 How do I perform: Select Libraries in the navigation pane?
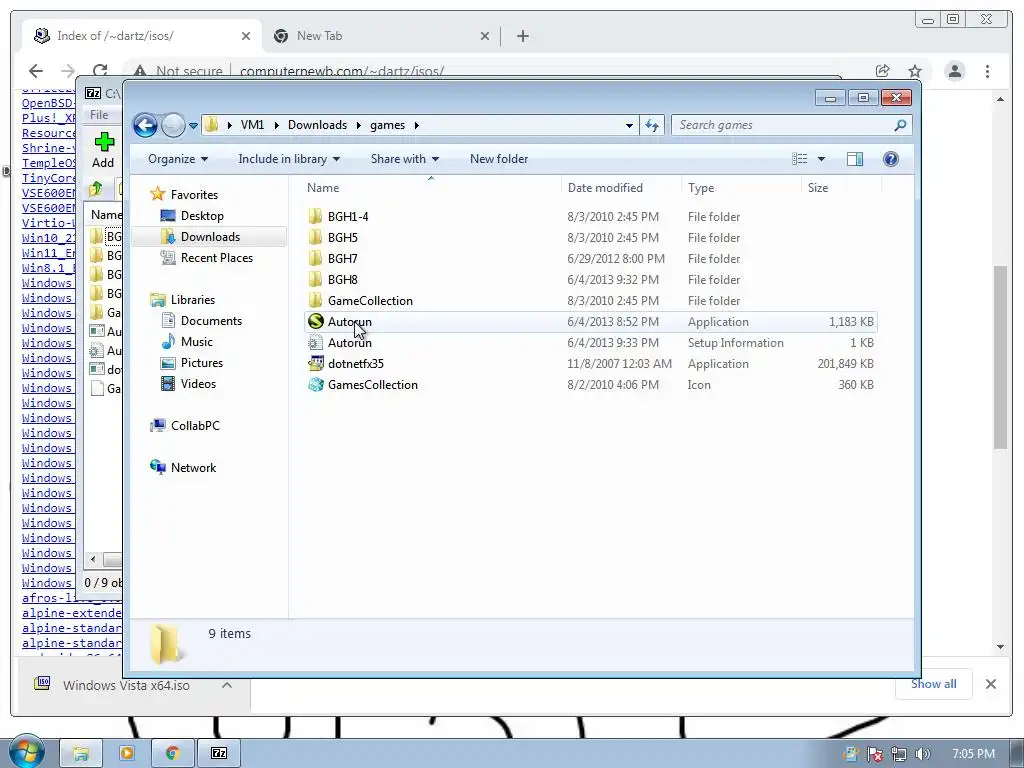coord(193,300)
